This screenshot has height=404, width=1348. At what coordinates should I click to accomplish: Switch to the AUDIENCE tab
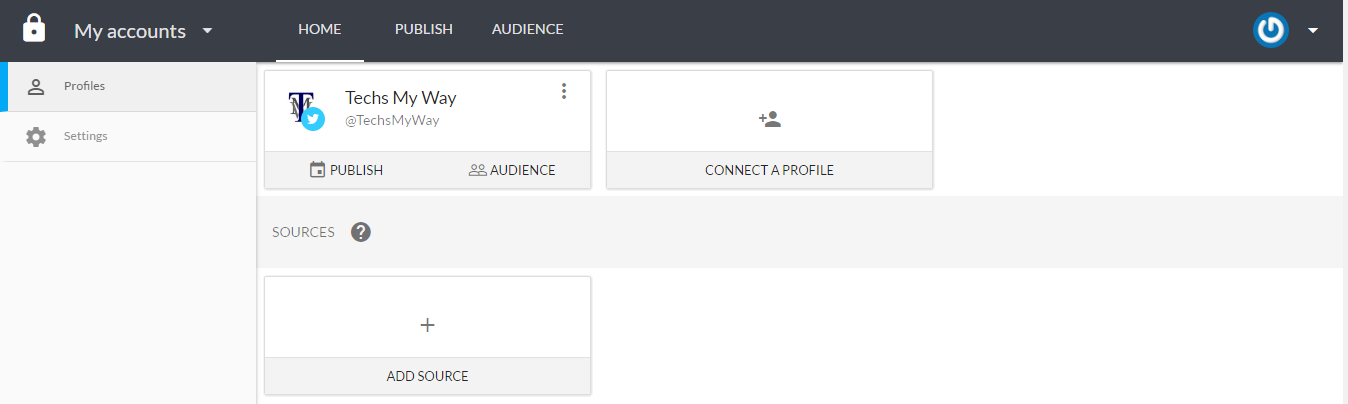[x=527, y=30]
